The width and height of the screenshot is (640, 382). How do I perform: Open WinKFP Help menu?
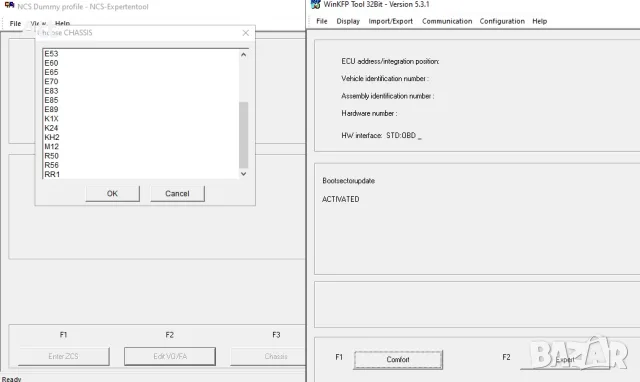[x=540, y=21]
